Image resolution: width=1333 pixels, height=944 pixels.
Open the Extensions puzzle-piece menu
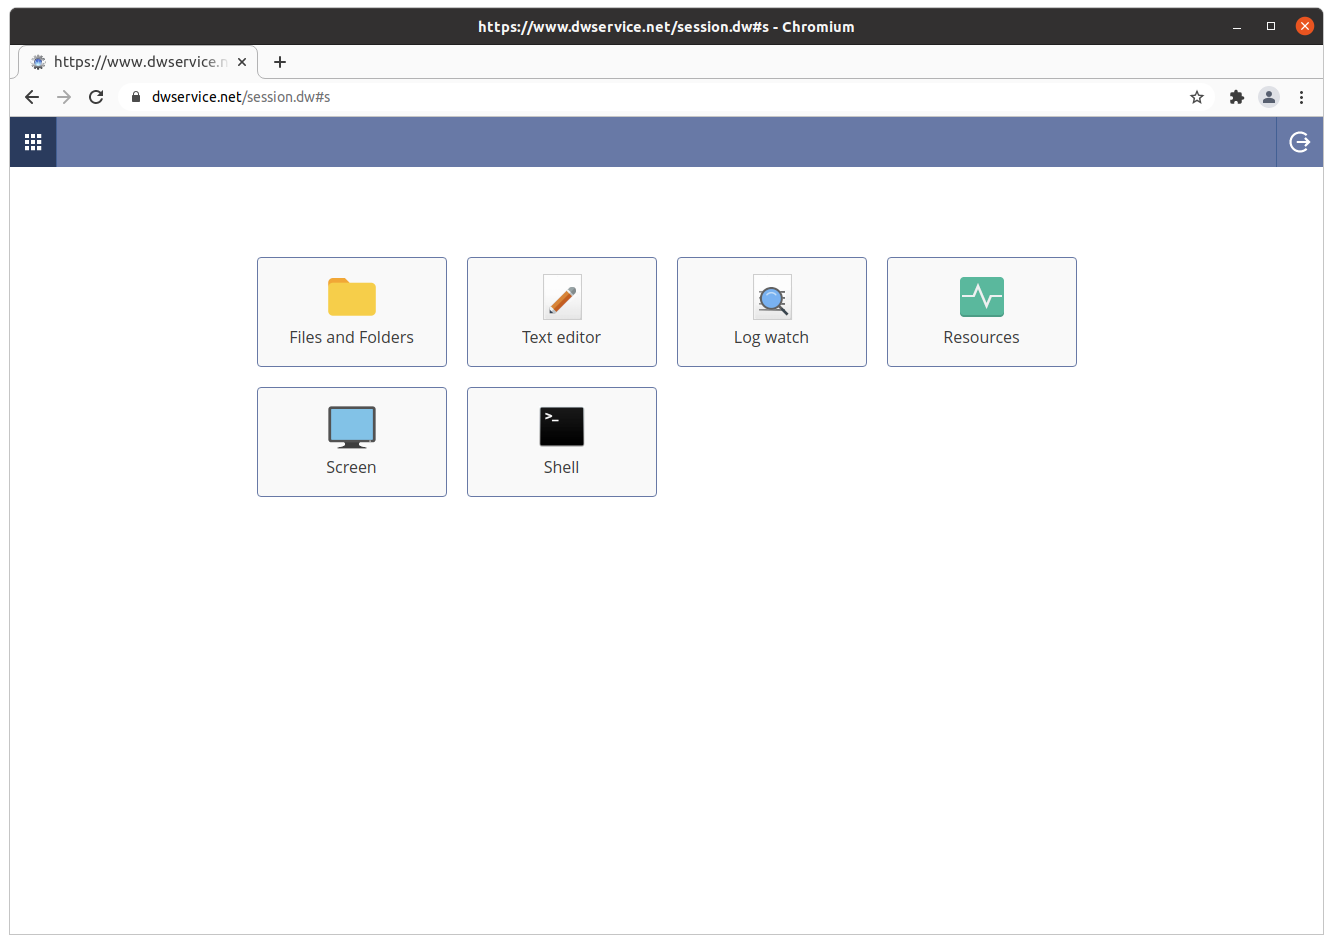pyautogui.click(x=1237, y=97)
